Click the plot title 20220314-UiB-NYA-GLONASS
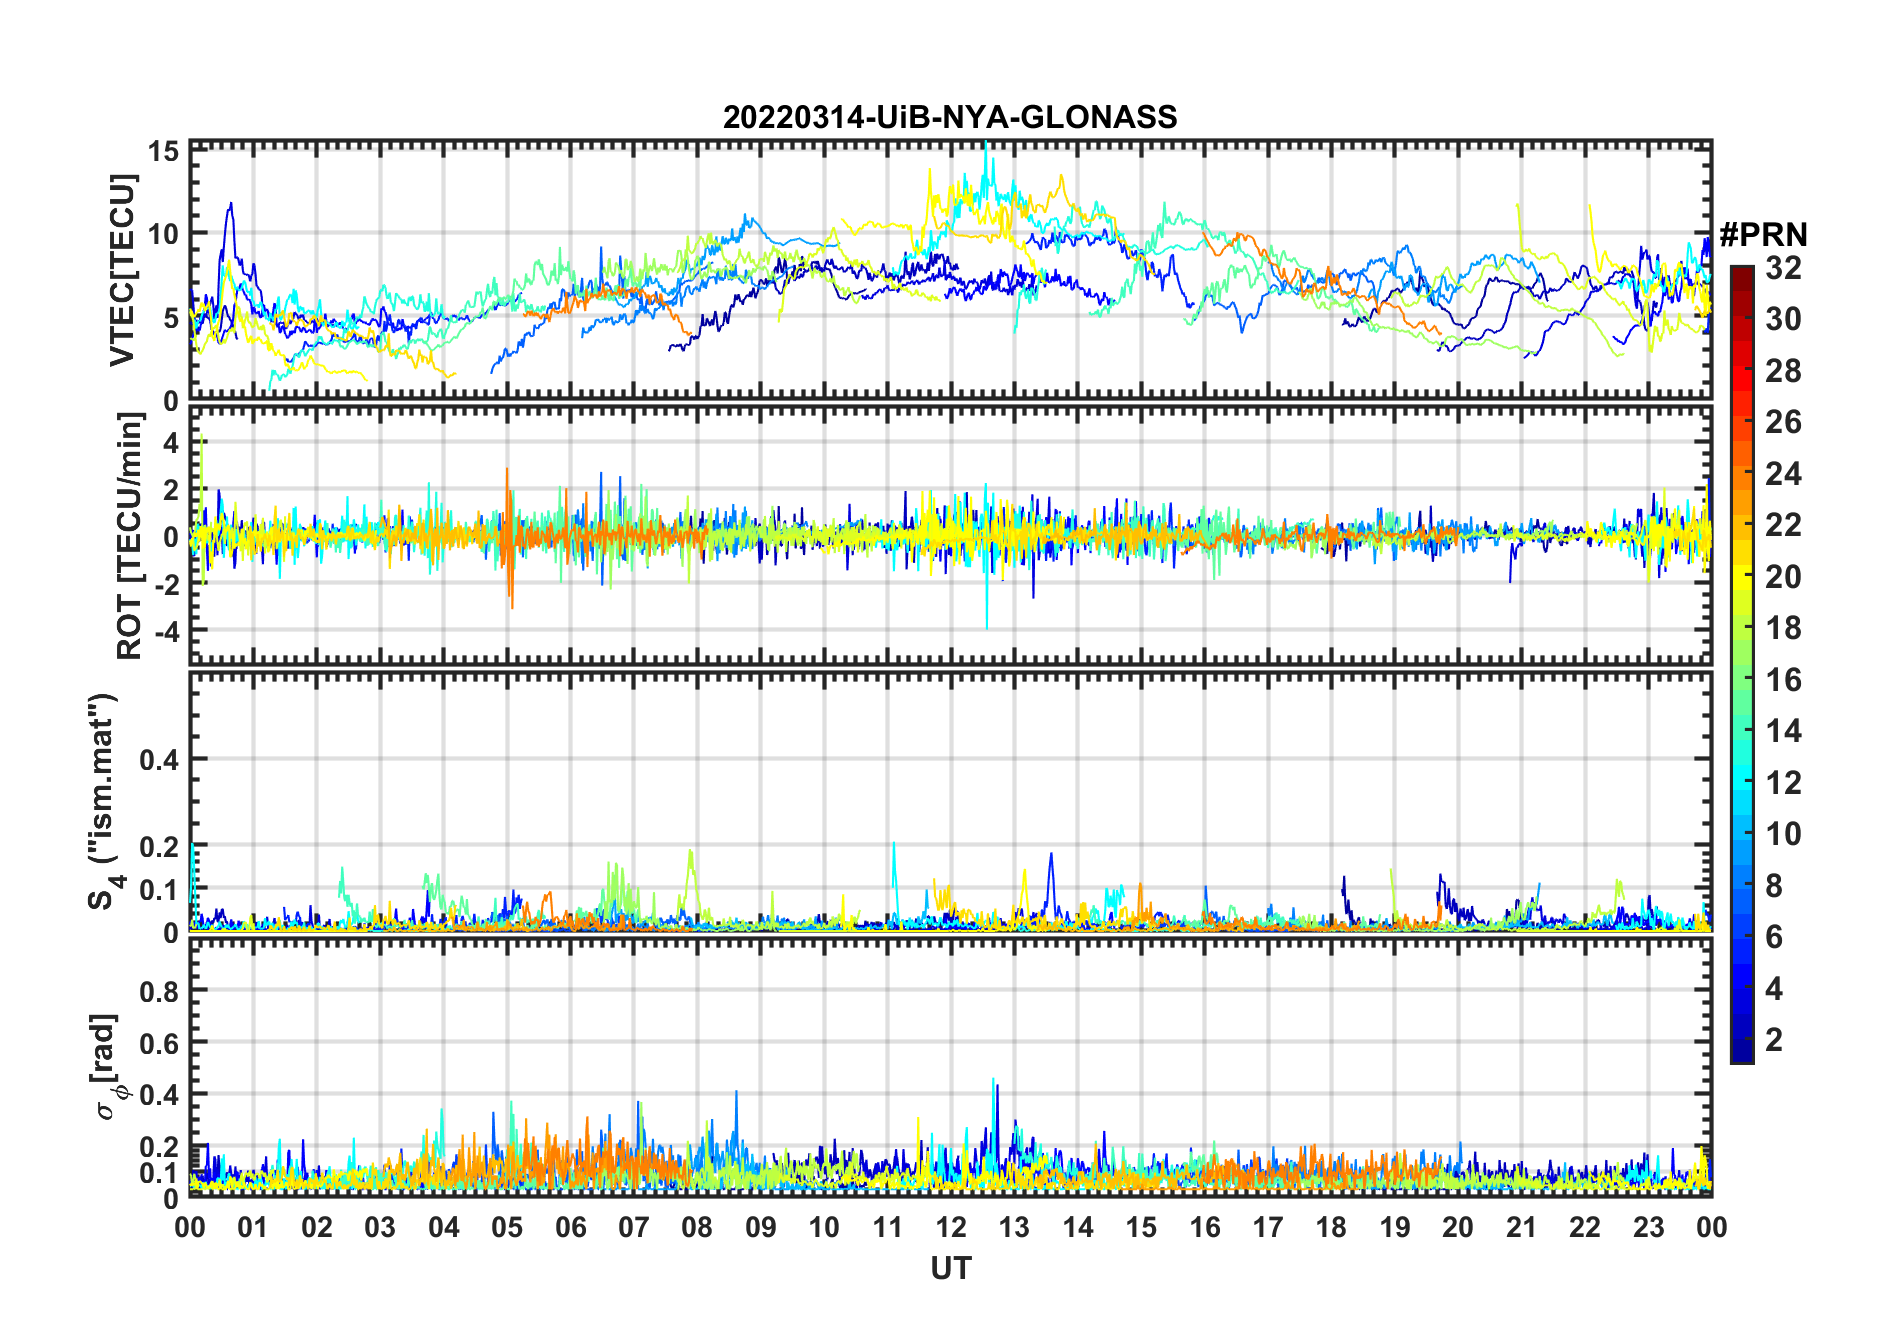This screenshot has width=1902, height=1330. (950, 117)
